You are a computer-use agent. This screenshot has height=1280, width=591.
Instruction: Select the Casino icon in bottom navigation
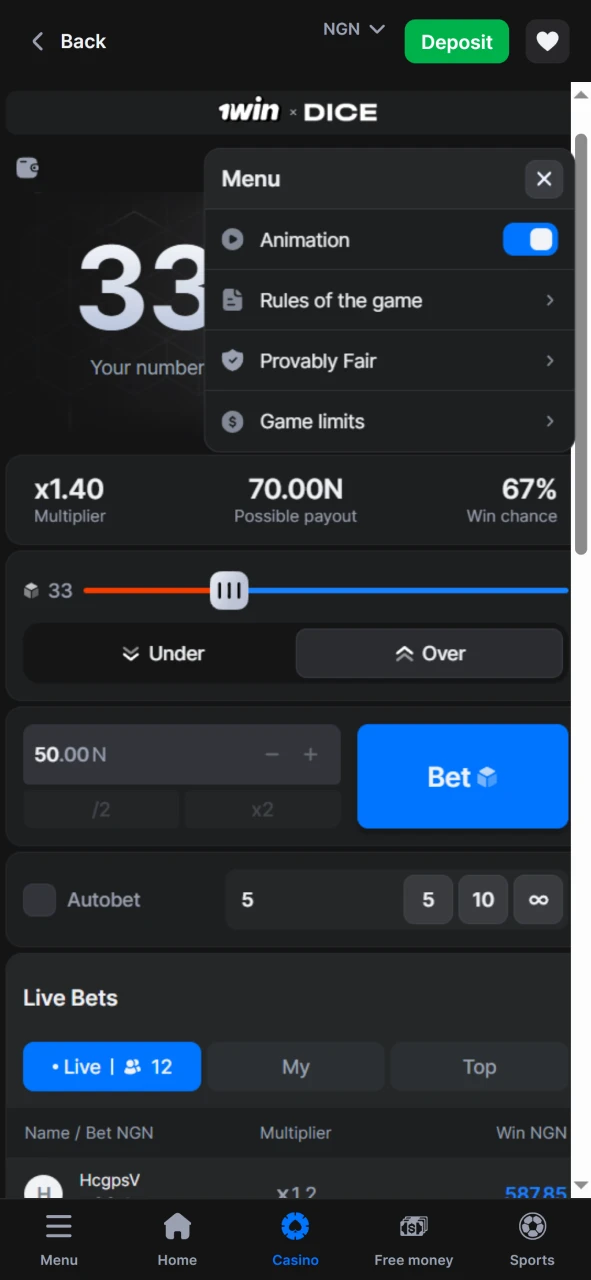(x=295, y=1226)
